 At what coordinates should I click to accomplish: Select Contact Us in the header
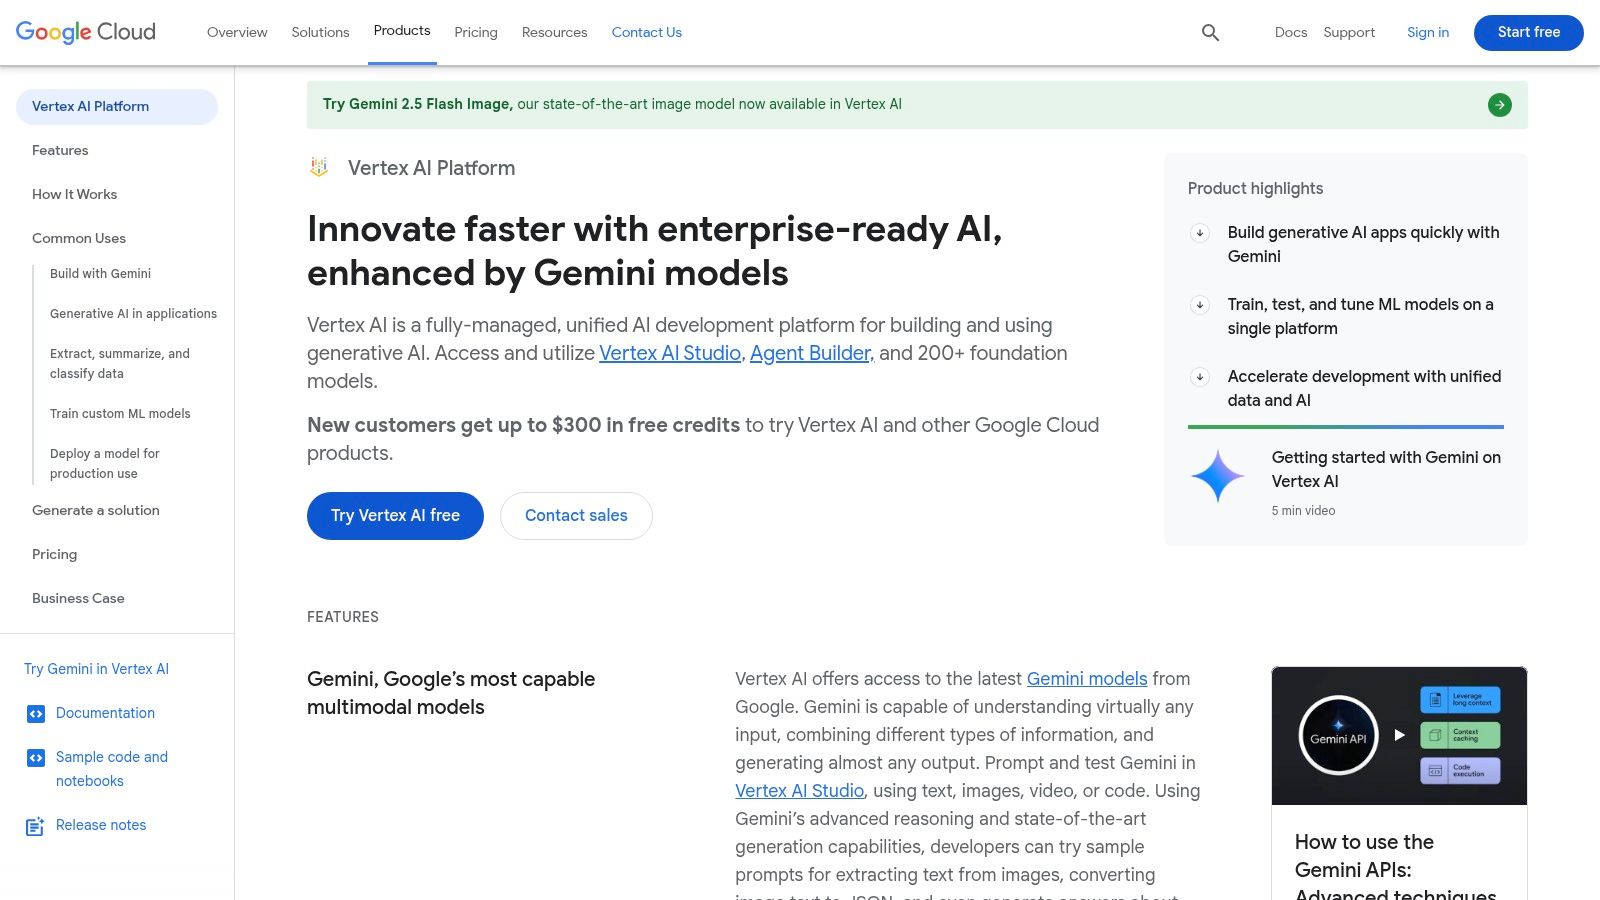coord(646,32)
